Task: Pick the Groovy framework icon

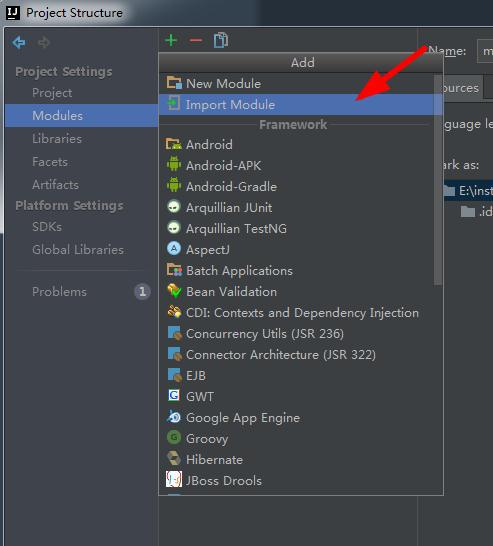Action: point(174,438)
